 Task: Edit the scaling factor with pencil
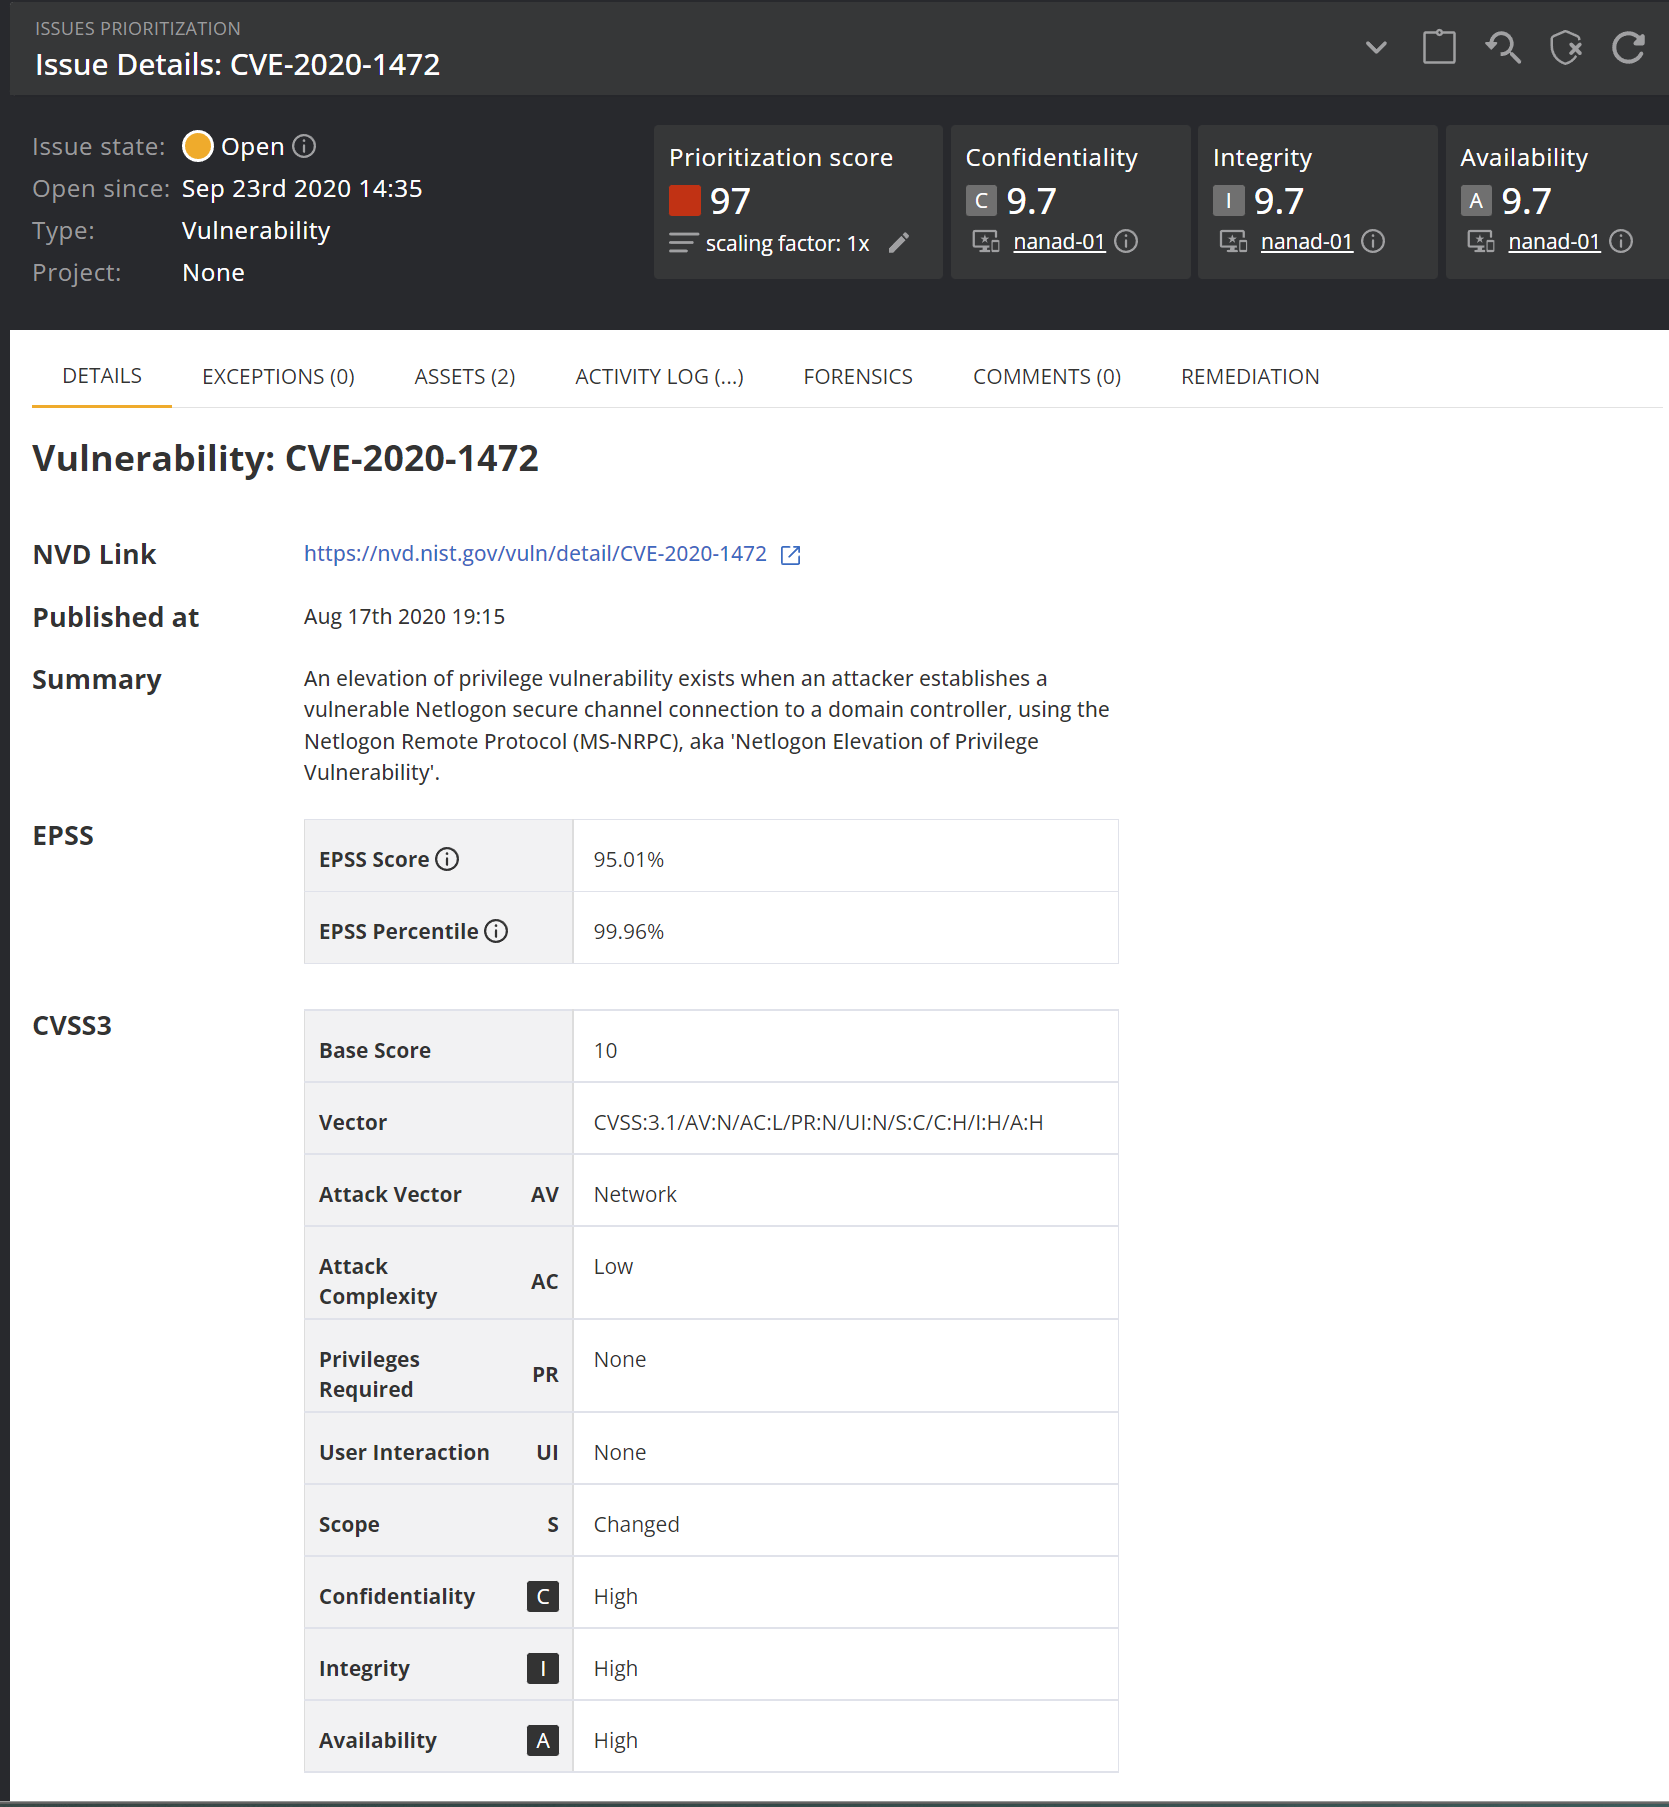(899, 243)
